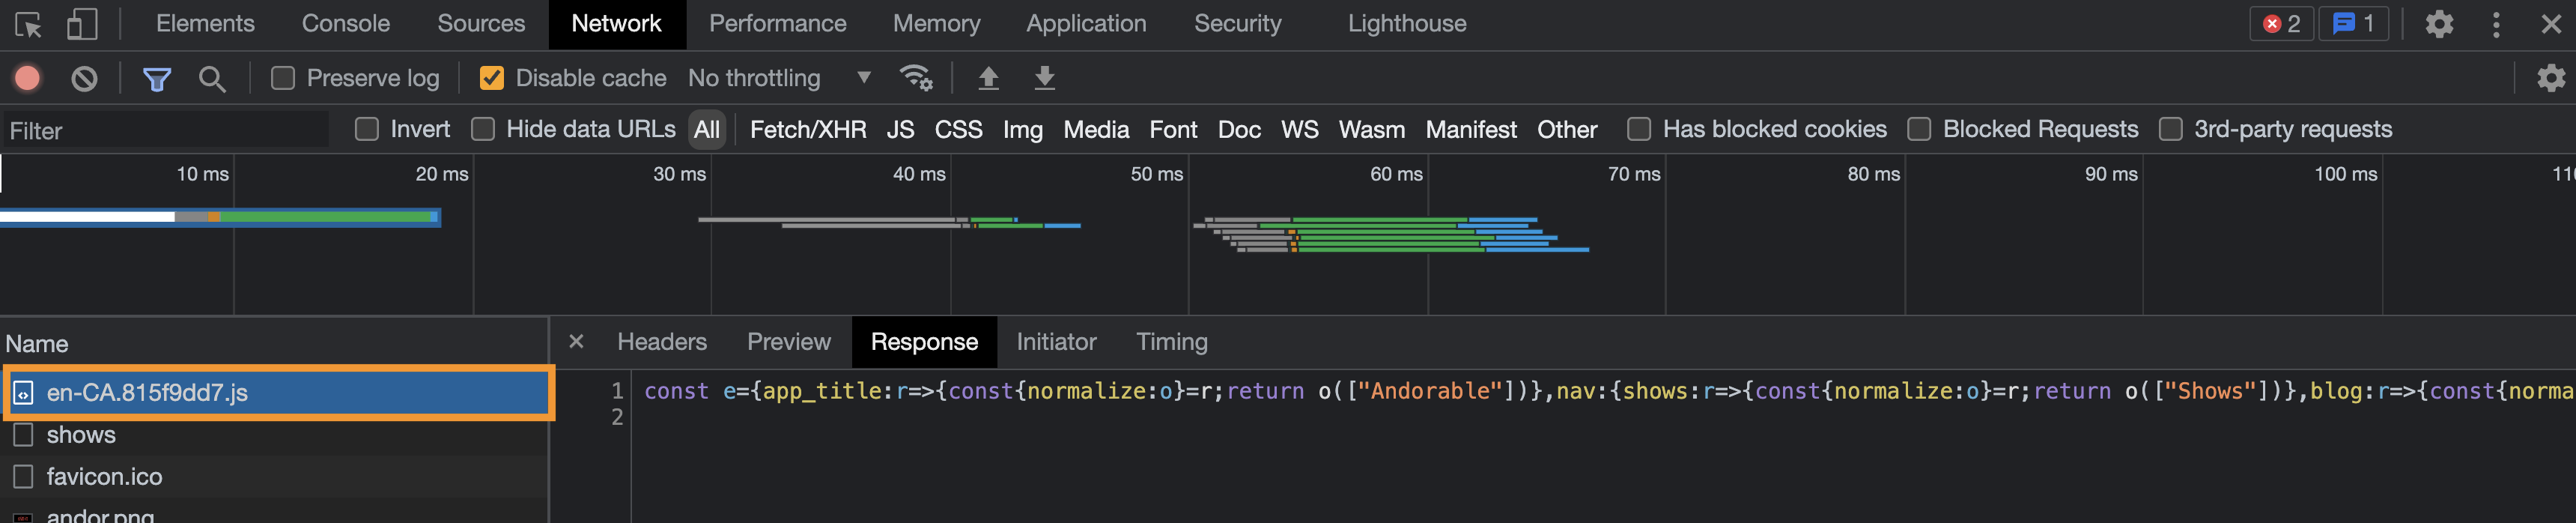This screenshot has height=523, width=2576.
Task: Enable Blocked Requests checkbox
Action: click(1919, 129)
